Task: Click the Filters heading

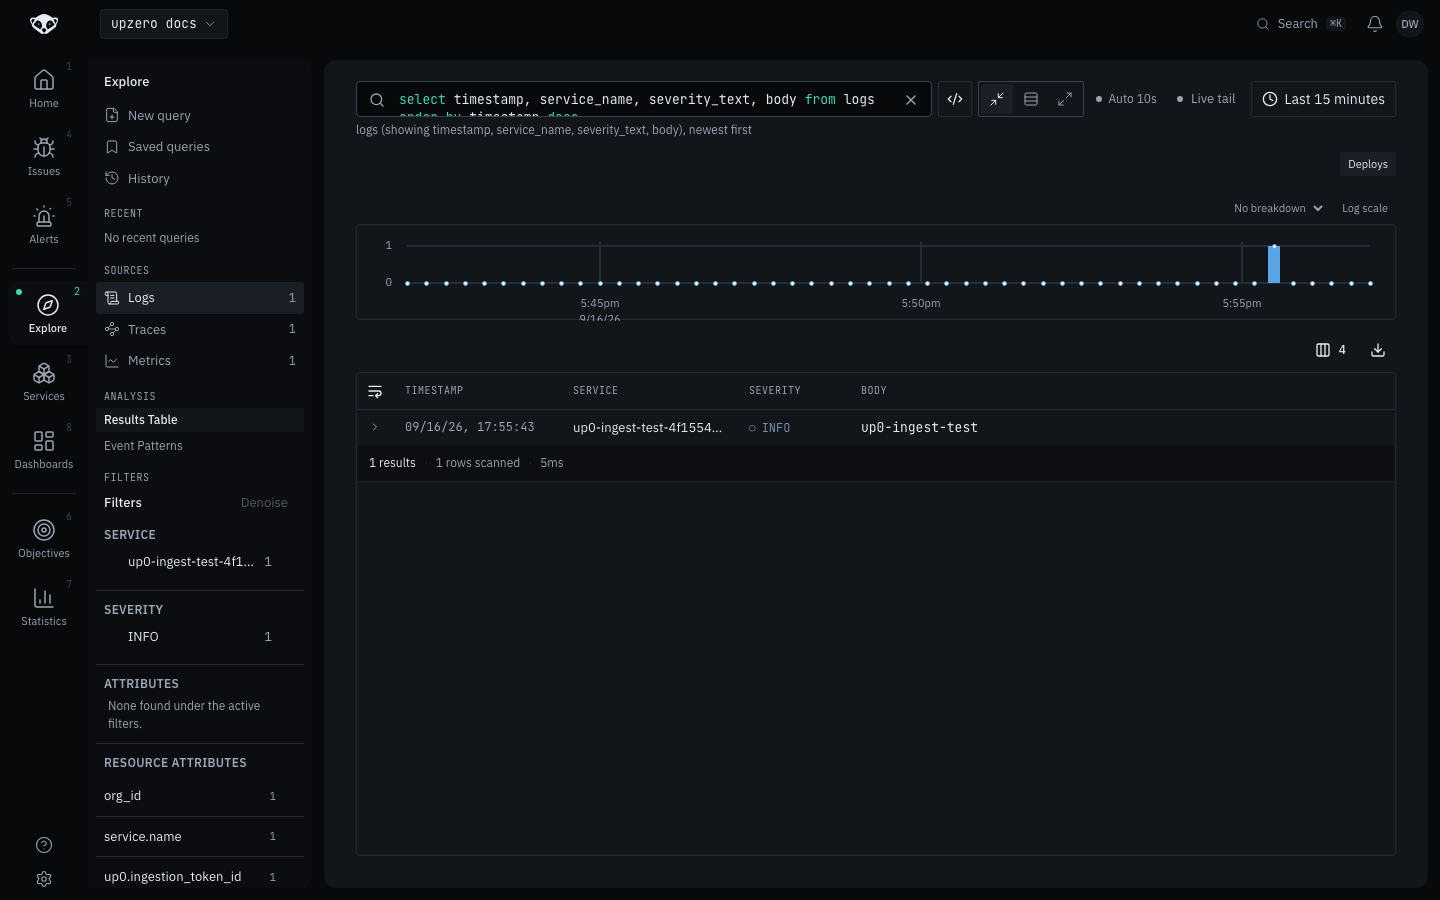Action: (123, 503)
